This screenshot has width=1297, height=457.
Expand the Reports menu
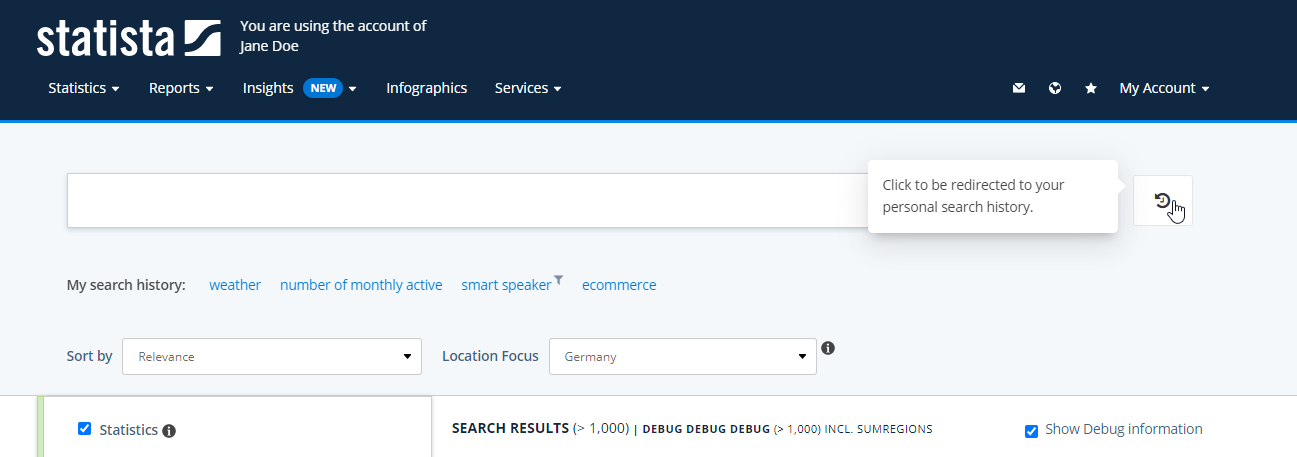coord(181,88)
